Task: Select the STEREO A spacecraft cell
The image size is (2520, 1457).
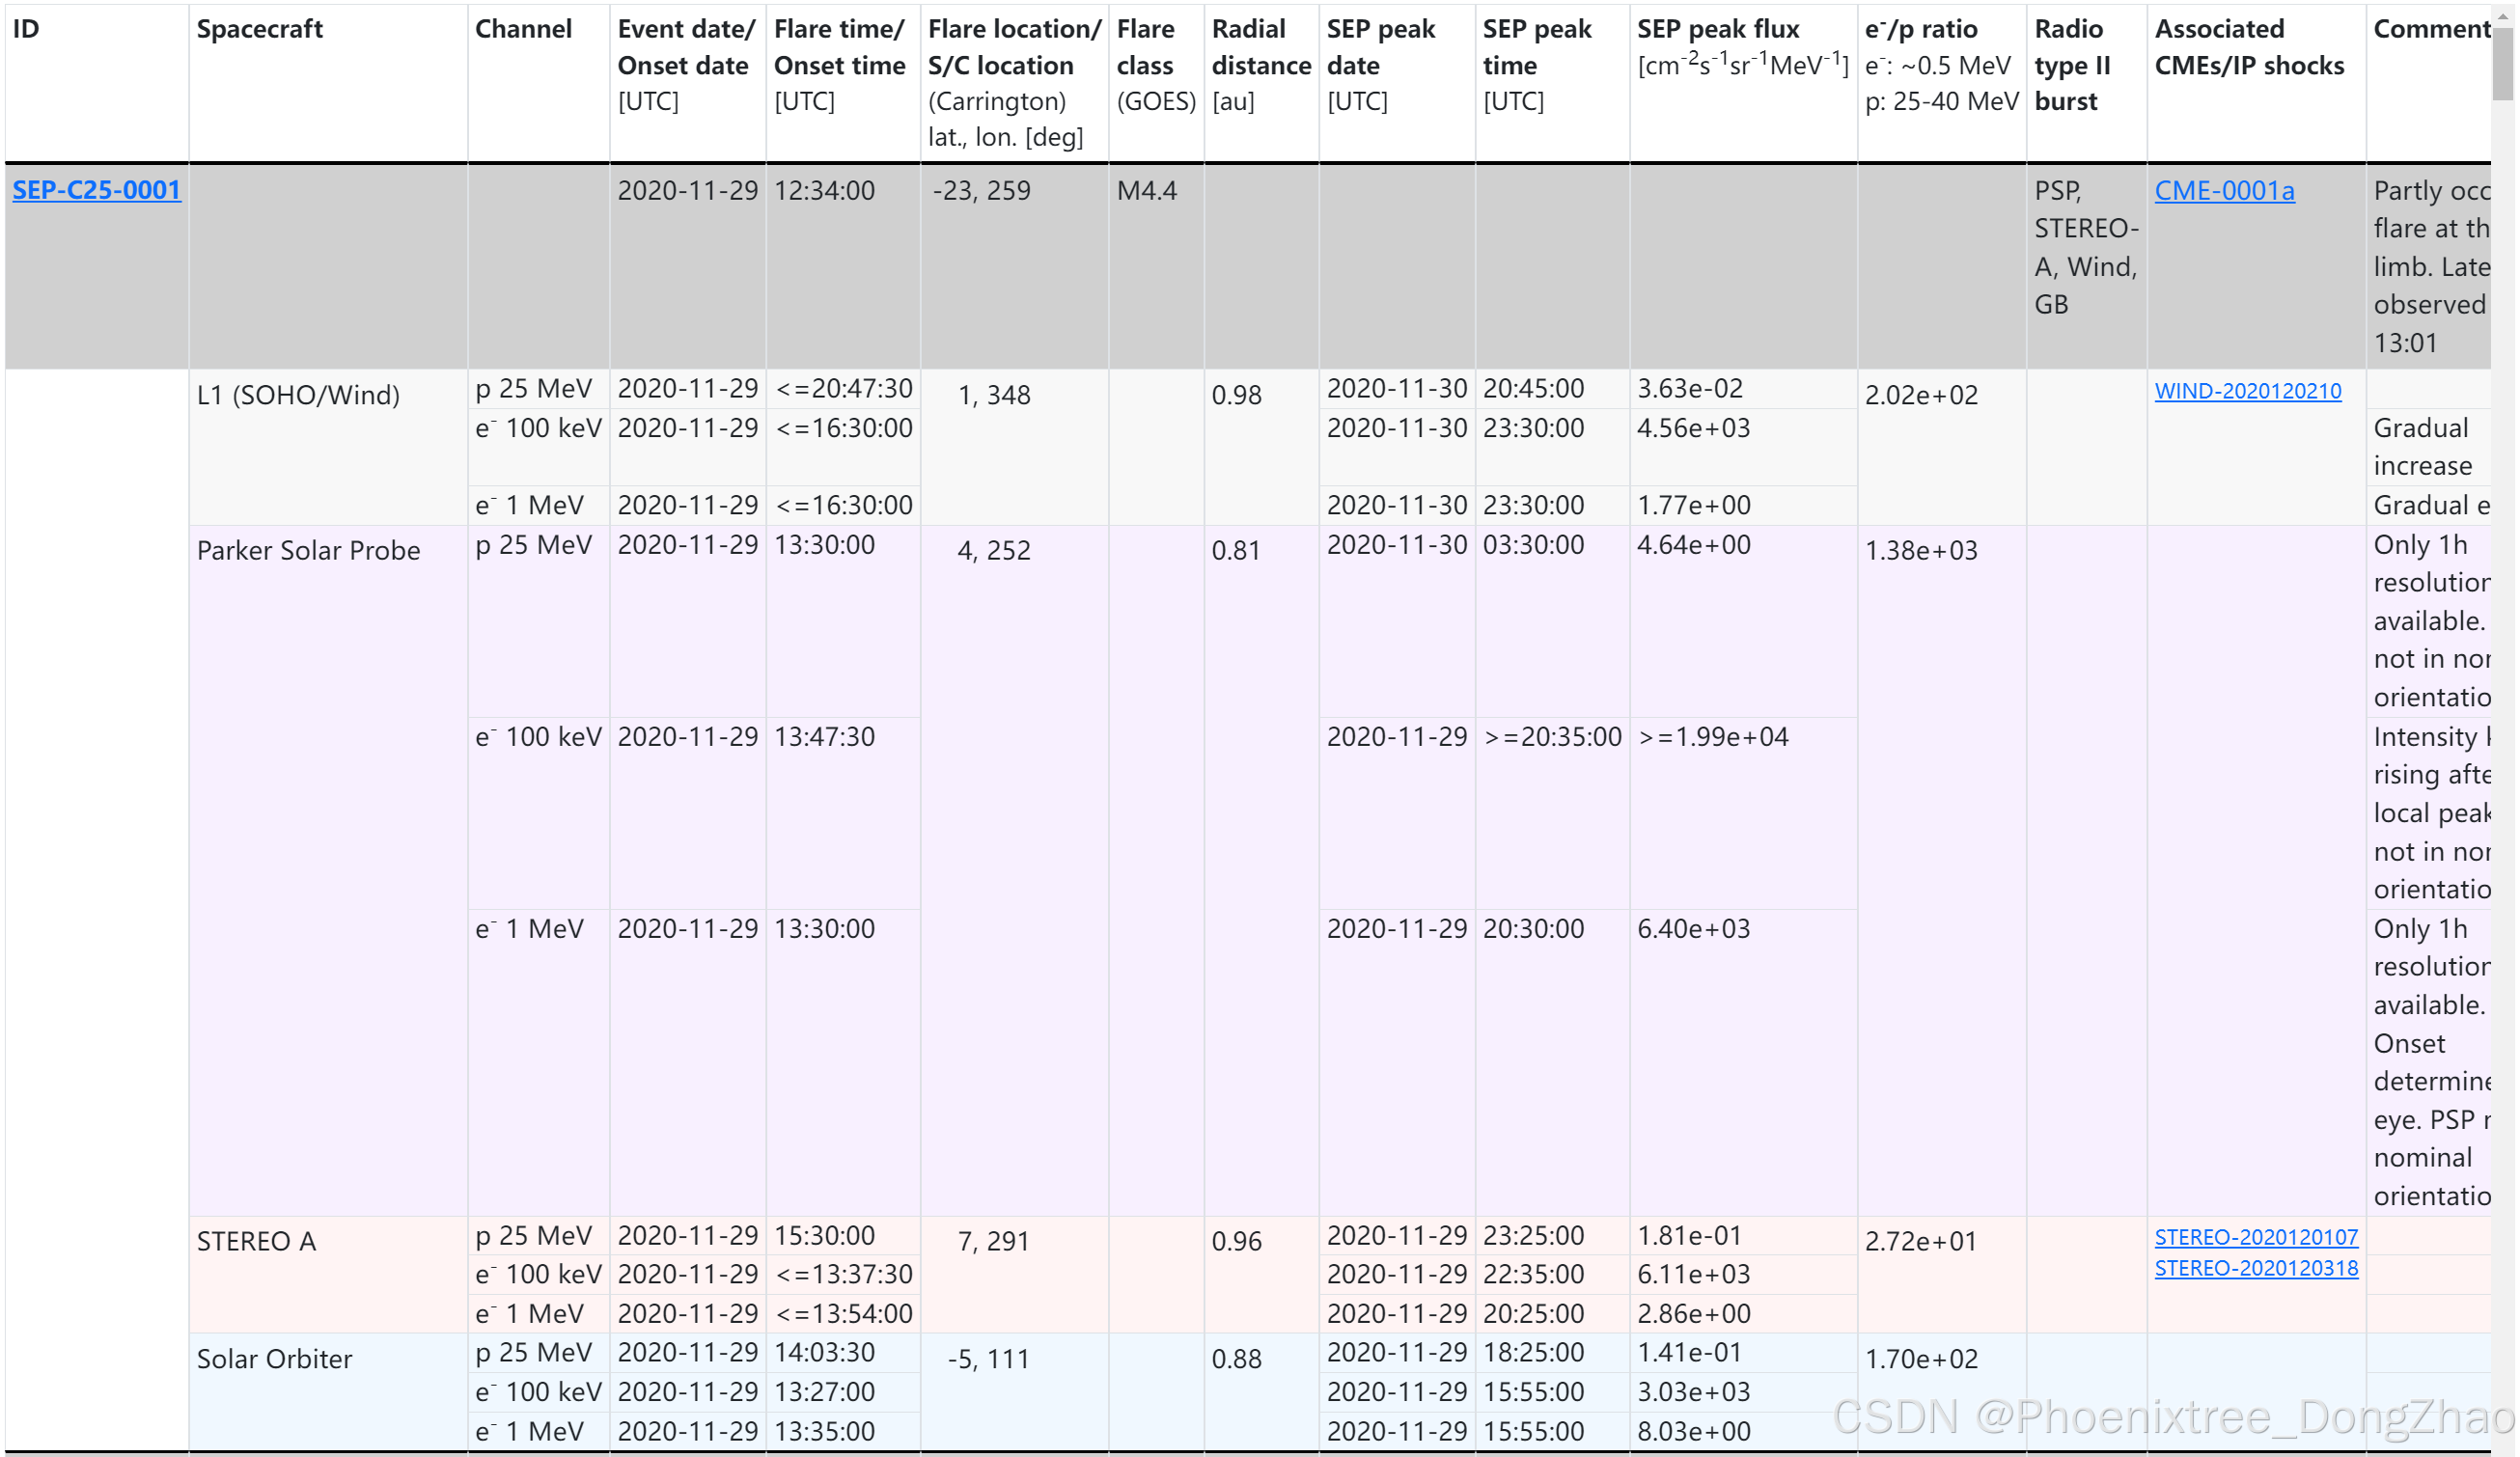Action: coord(256,1241)
